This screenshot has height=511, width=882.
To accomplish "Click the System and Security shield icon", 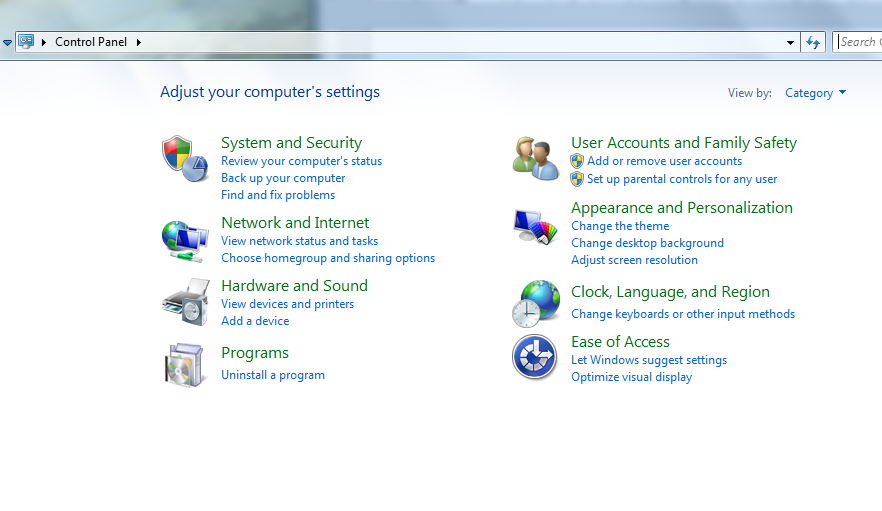I will (185, 159).
